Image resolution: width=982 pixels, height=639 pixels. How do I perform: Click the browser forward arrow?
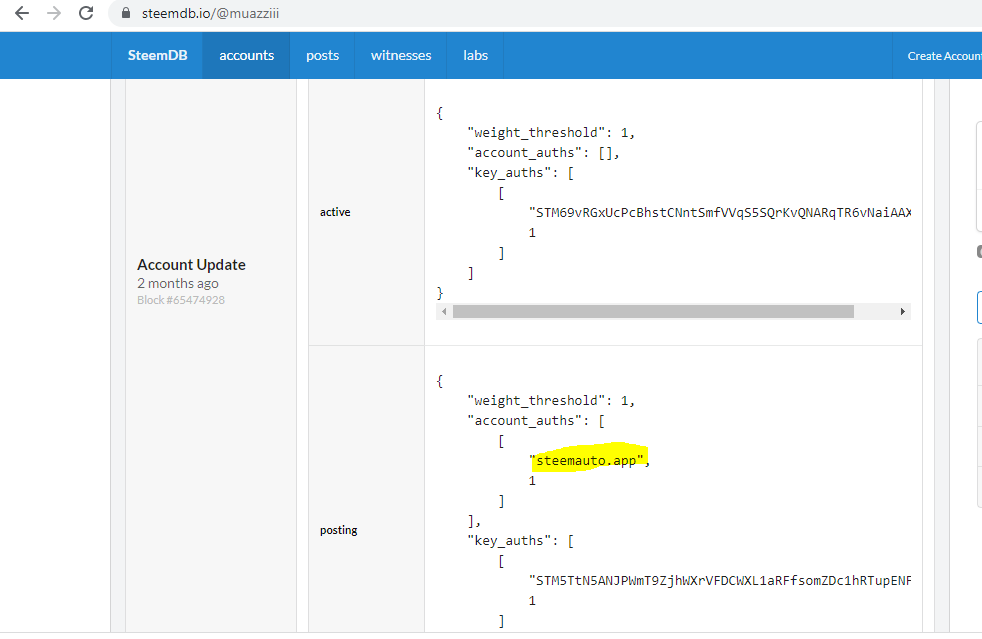(54, 13)
